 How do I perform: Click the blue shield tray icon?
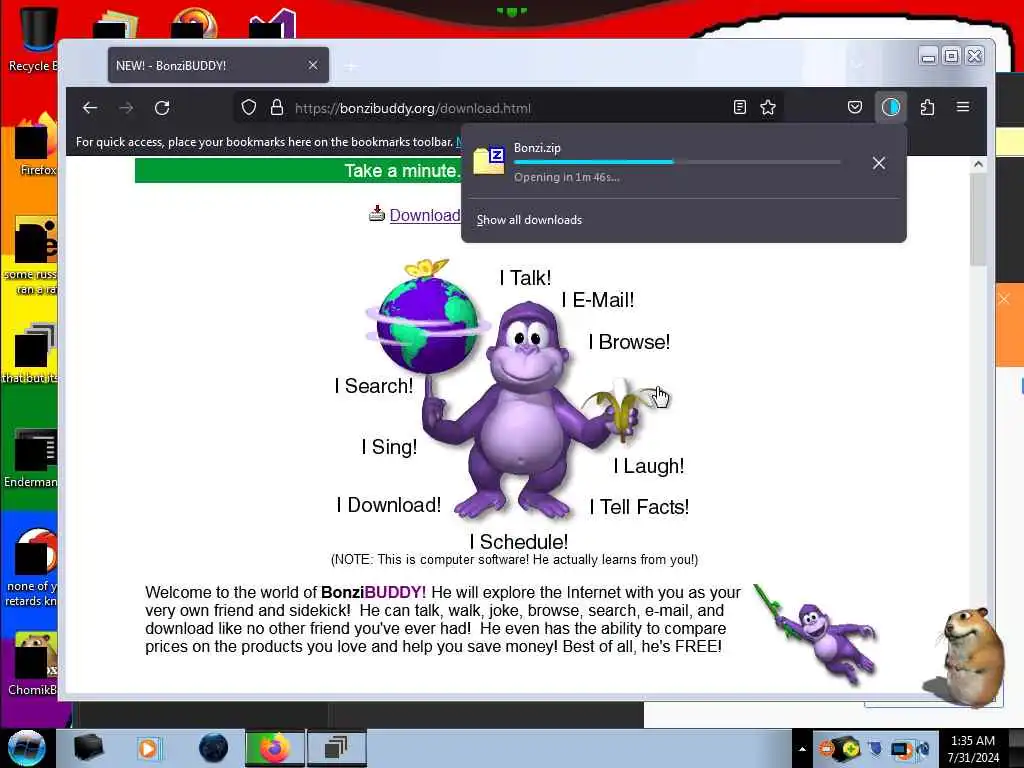coord(875,748)
